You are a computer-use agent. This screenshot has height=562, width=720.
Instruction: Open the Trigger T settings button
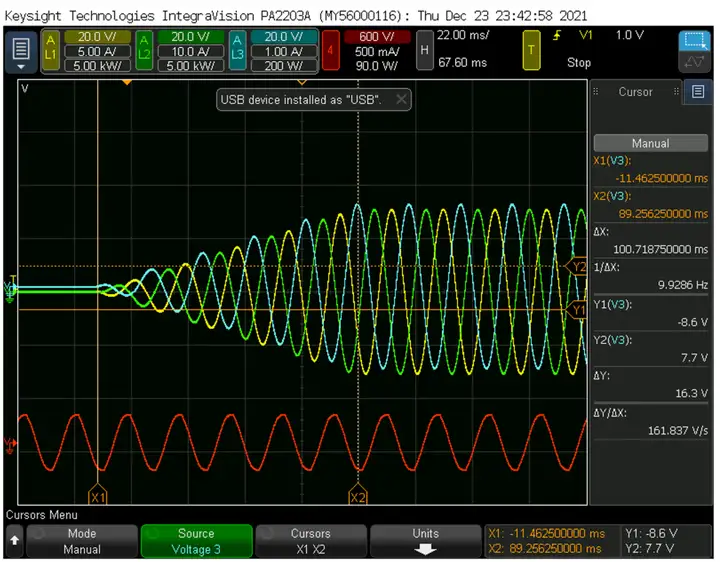[x=531, y=51]
